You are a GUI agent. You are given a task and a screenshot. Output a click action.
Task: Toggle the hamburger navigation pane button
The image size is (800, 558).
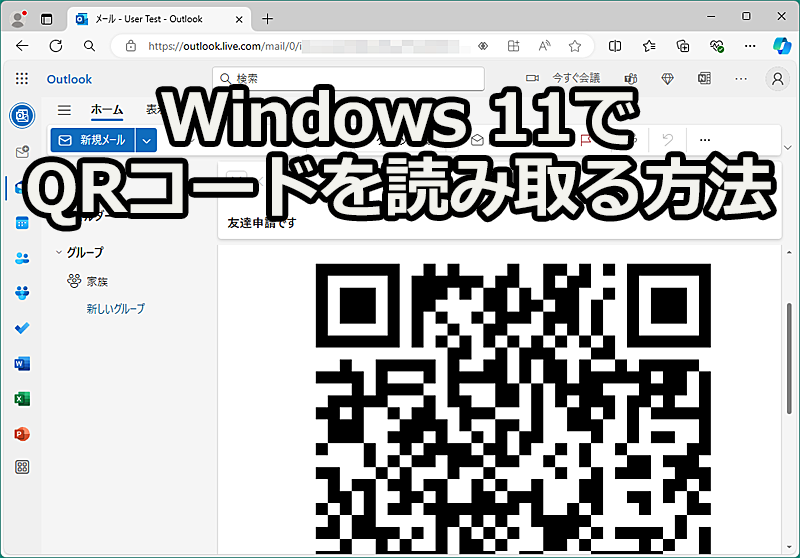click(x=64, y=110)
